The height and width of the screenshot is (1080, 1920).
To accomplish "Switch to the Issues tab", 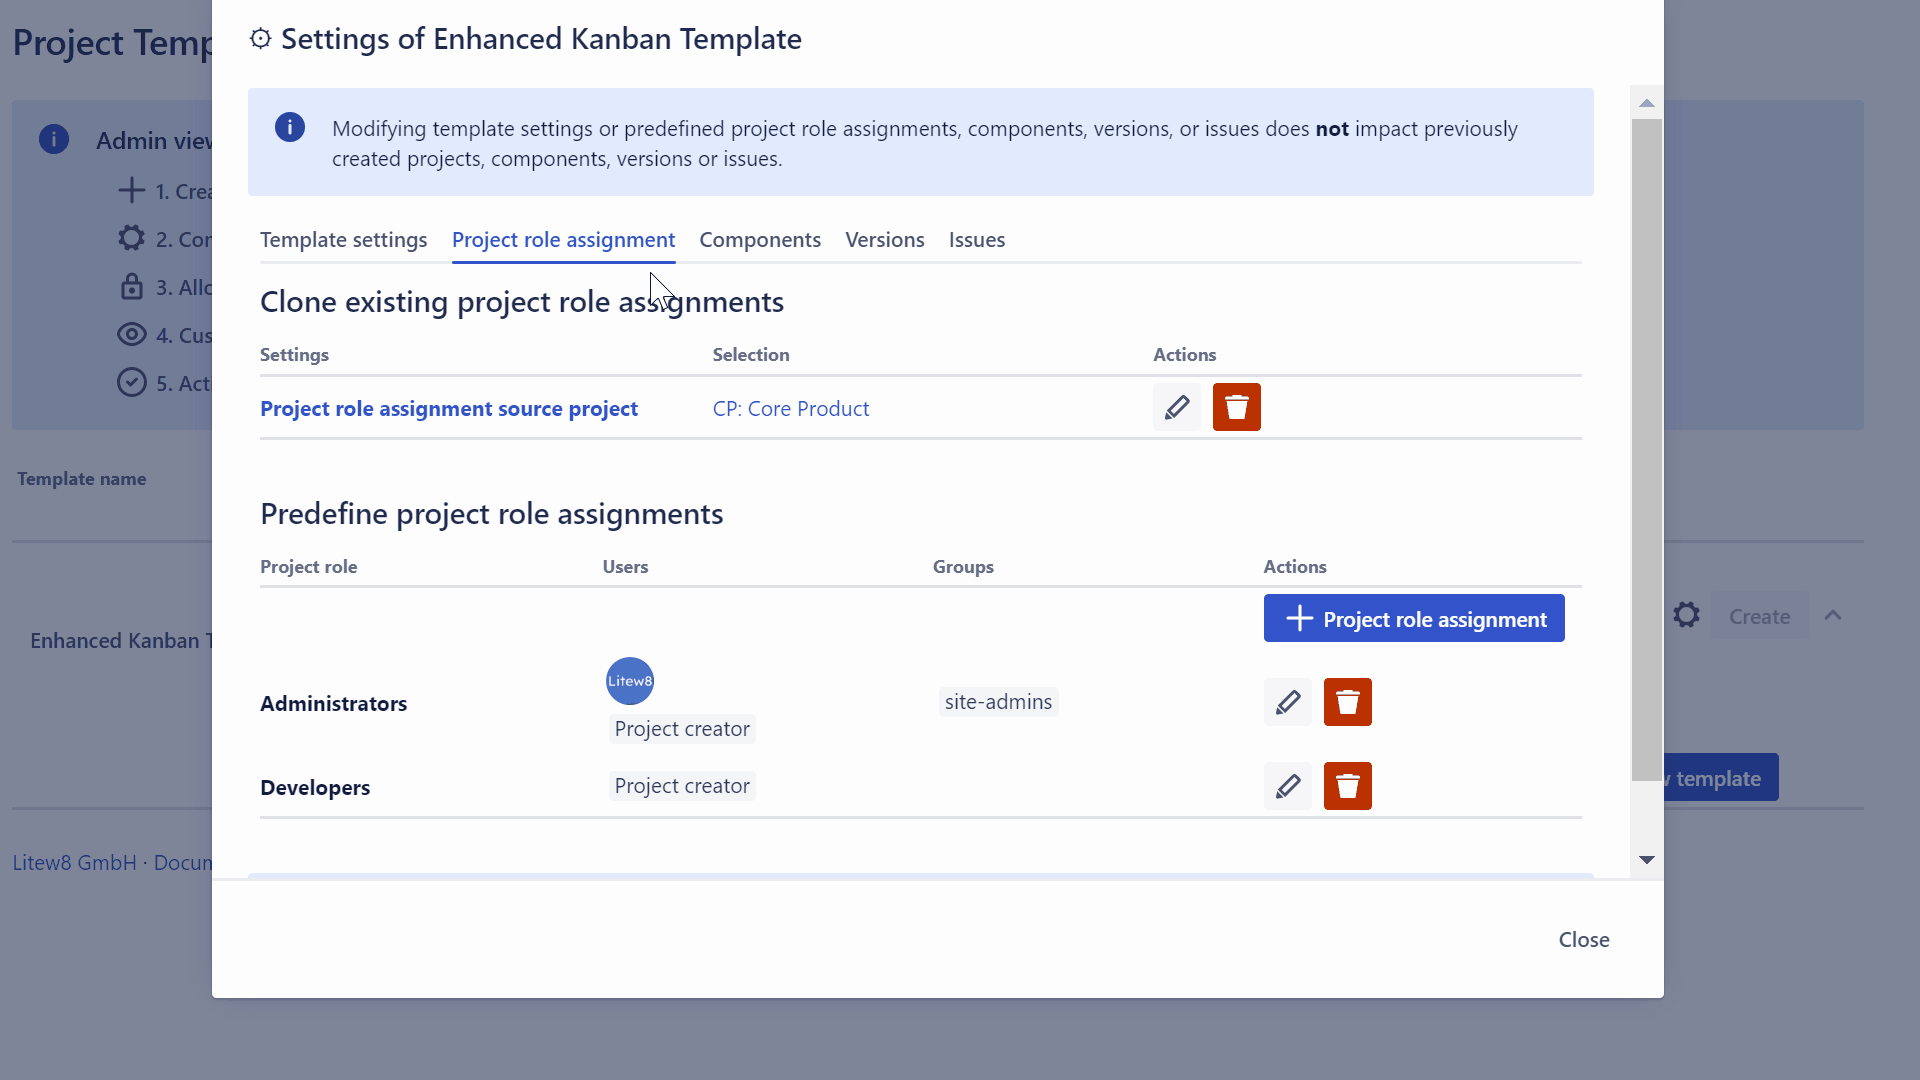I will click(977, 240).
